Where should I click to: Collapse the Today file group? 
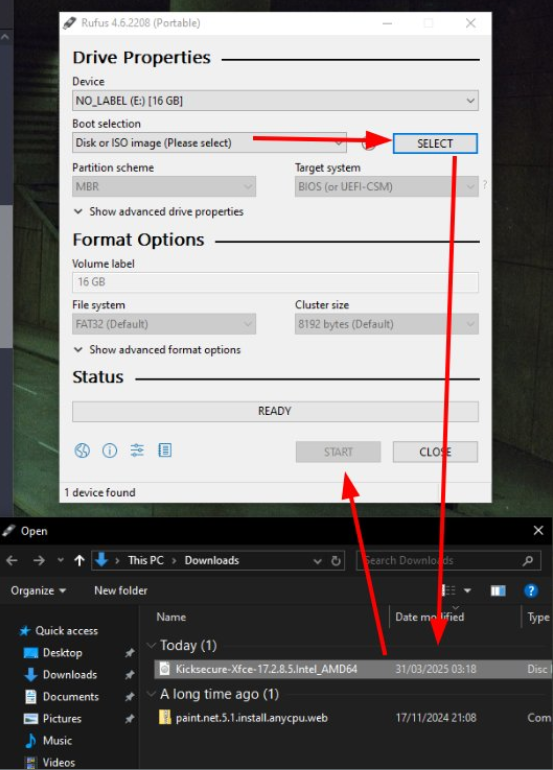click(152, 645)
